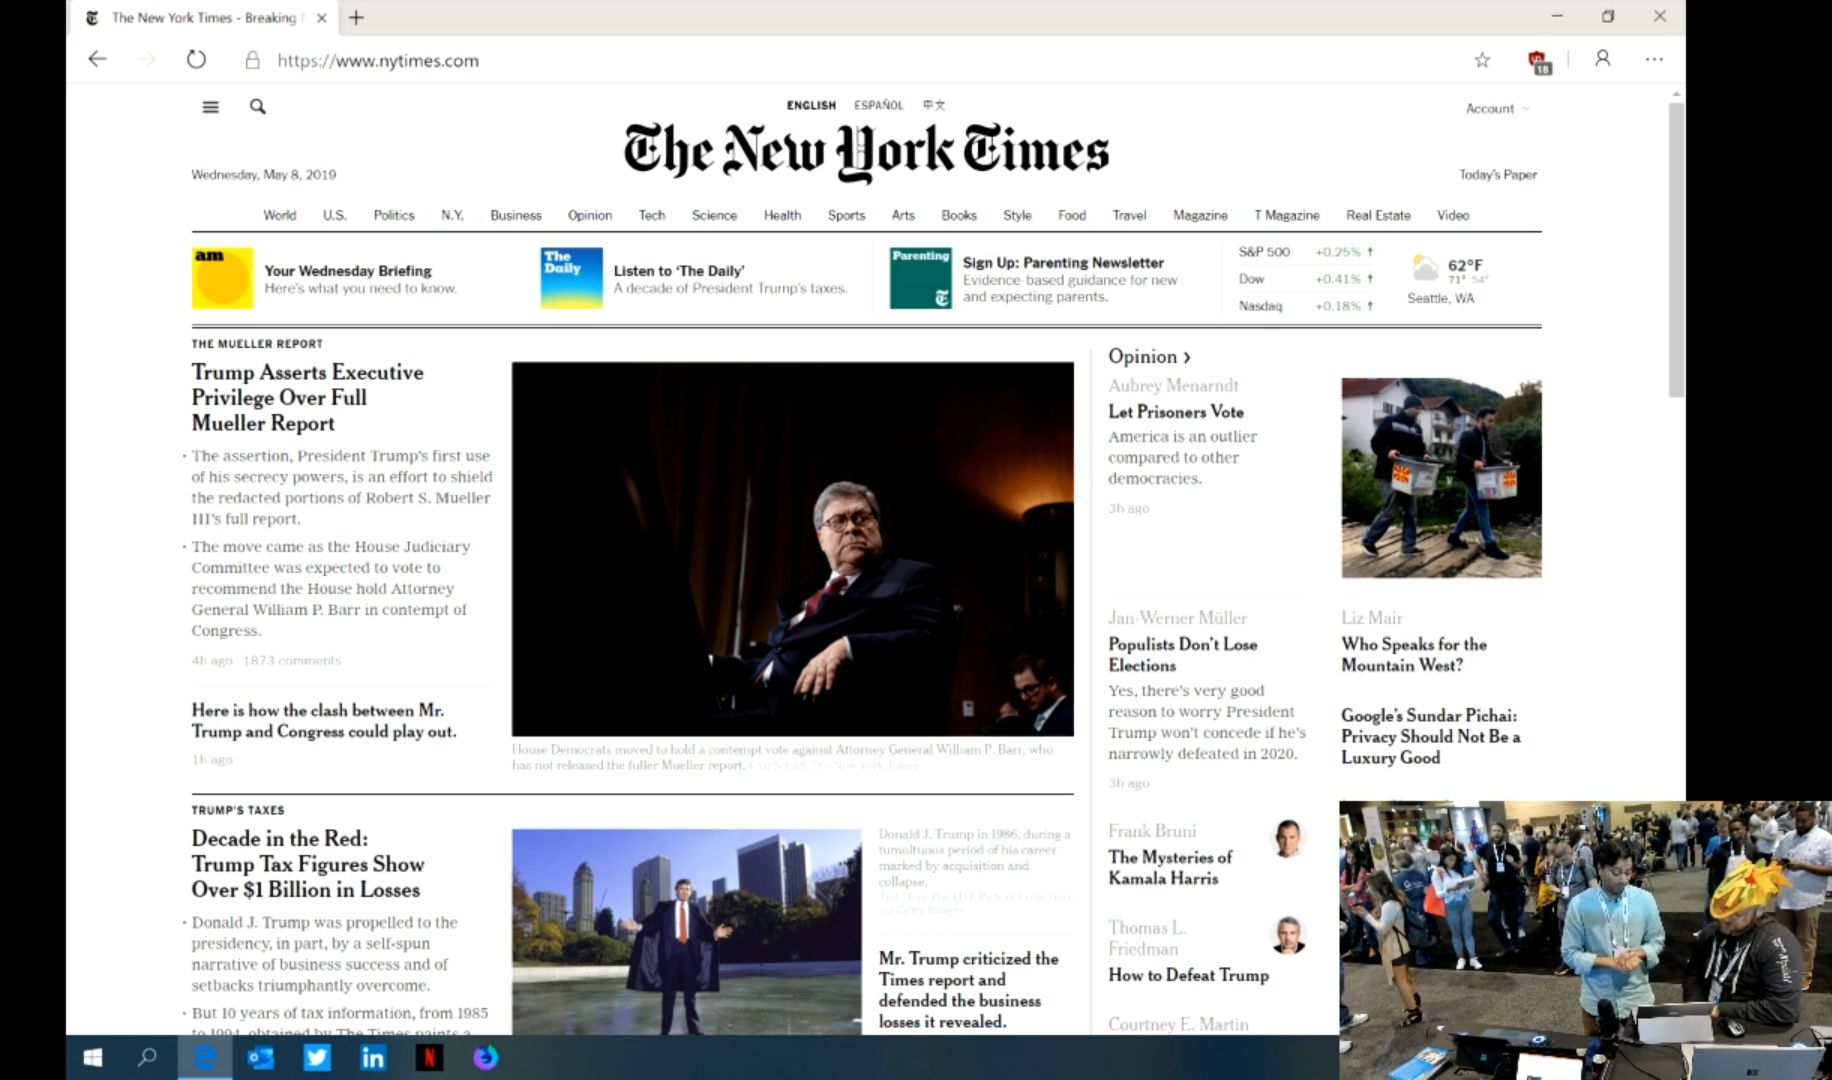
Task: Open 'Populists Don't Lose Elections' opinion
Action: [1182, 654]
